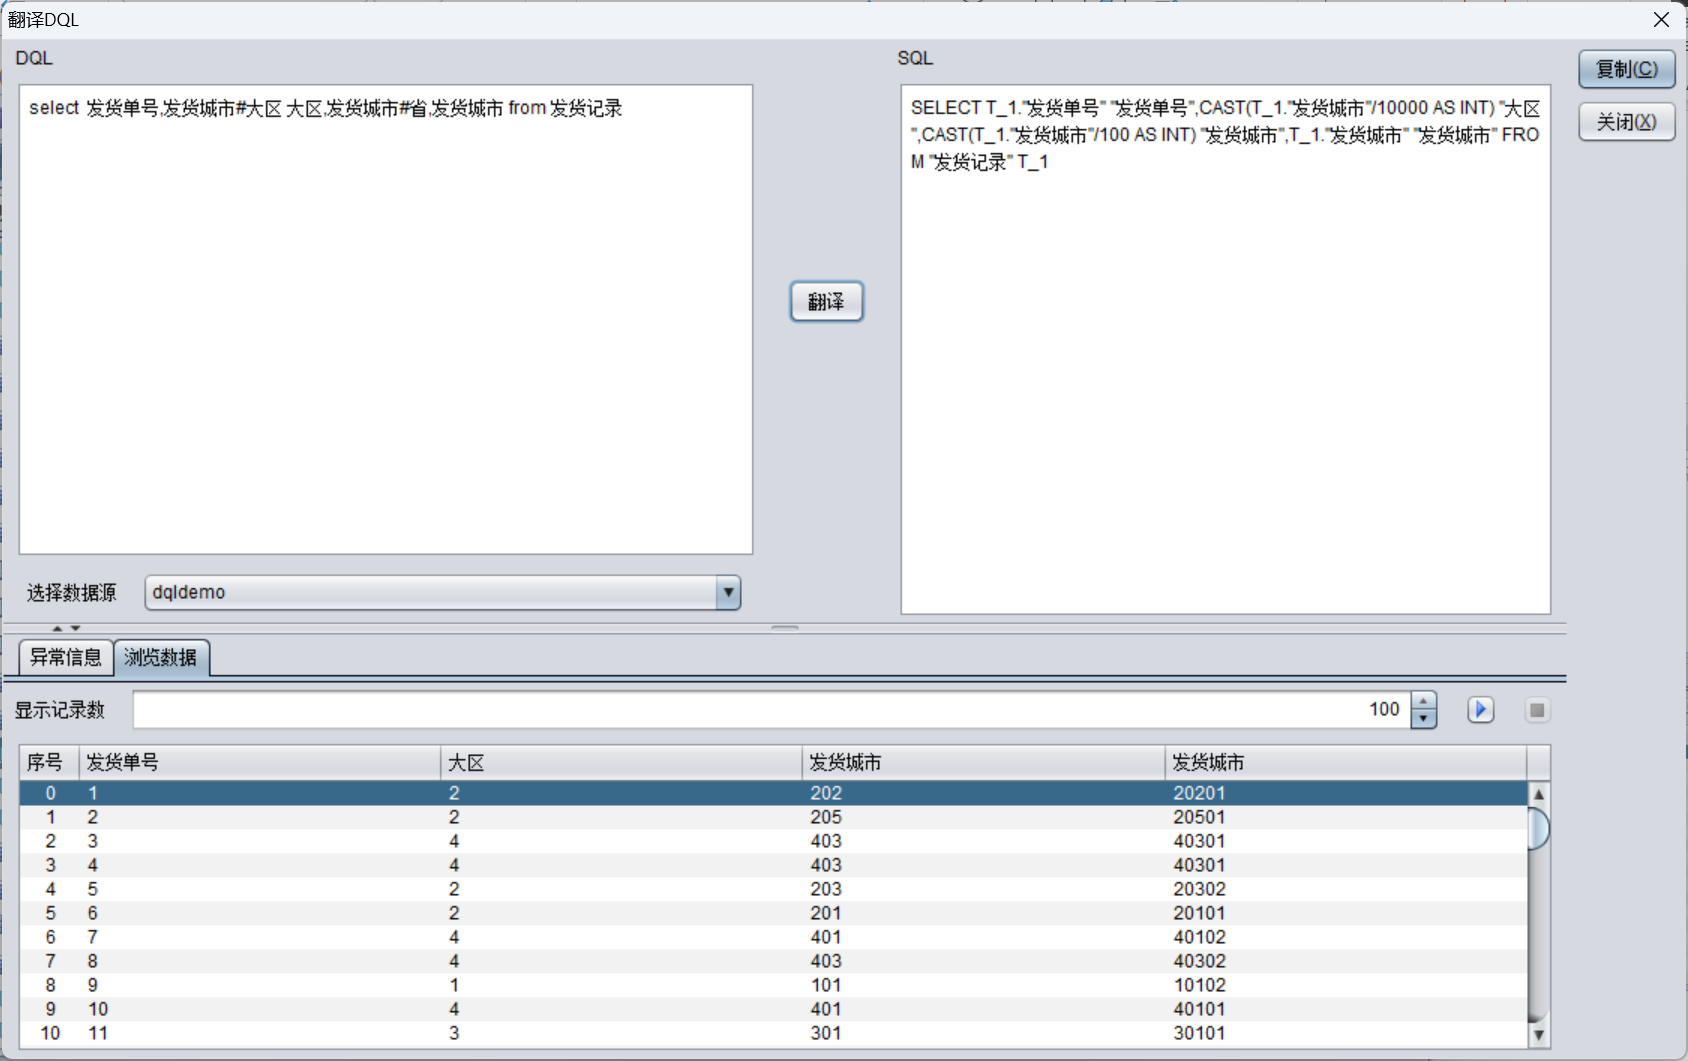Click the scrollbar down arrow on the table
The width and height of the screenshot is (1688, 1061).
1537,1037
